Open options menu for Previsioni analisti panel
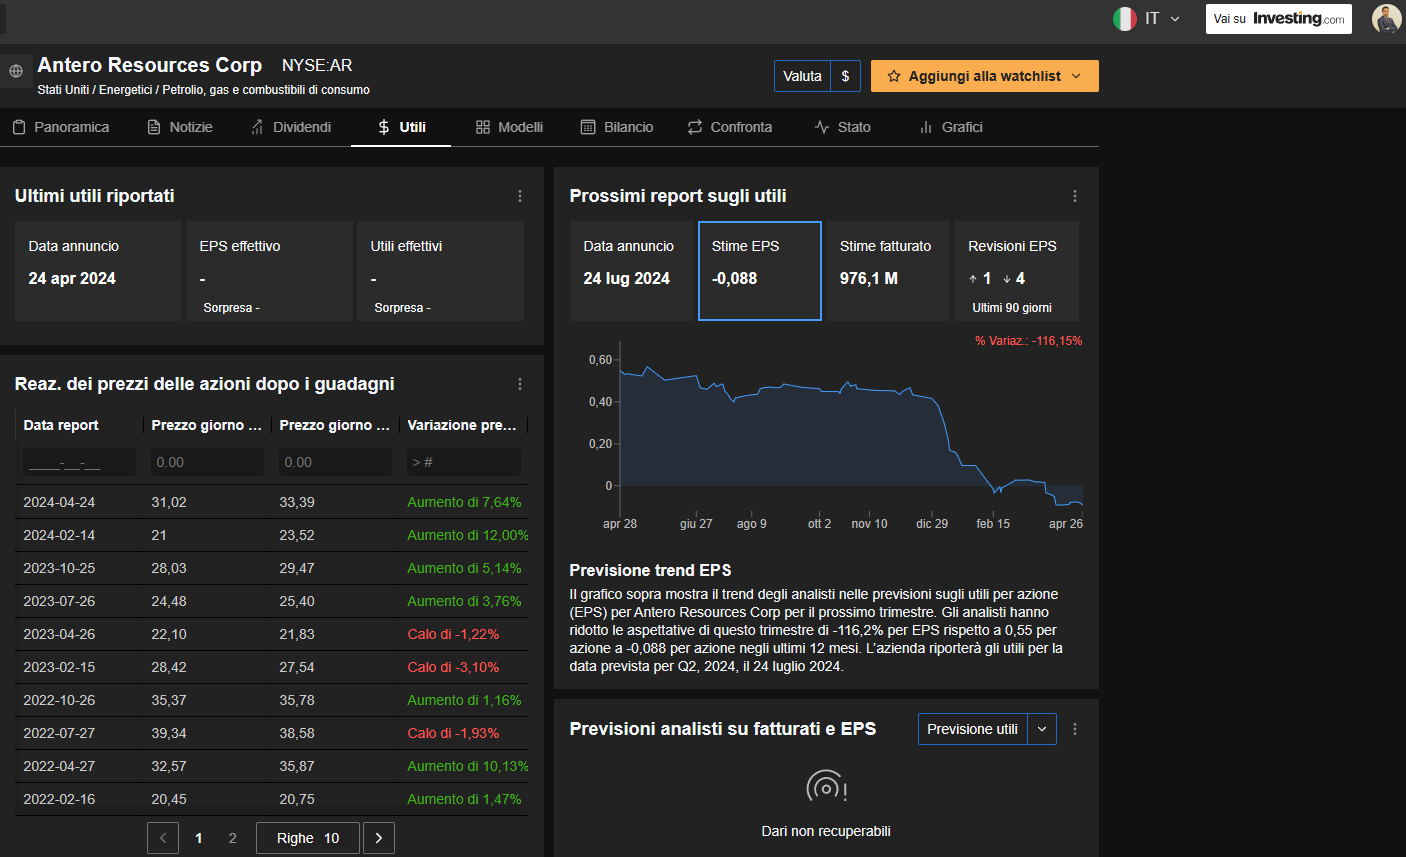 1075,729
